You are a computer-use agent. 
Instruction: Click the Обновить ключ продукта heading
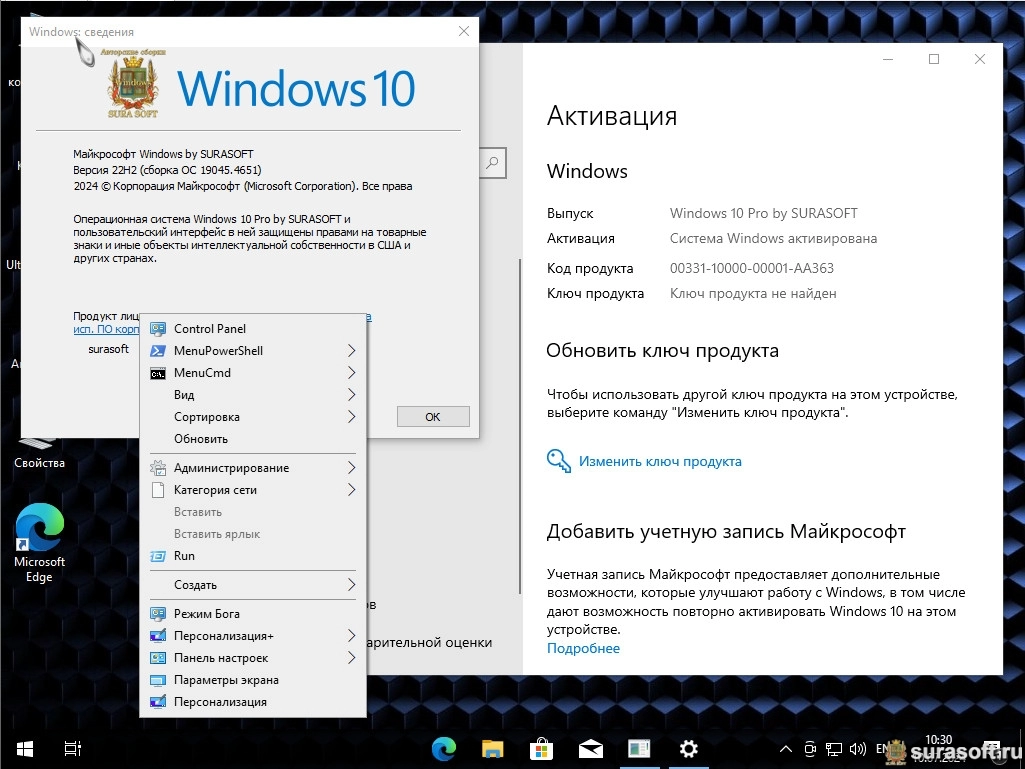coord(662,350)
